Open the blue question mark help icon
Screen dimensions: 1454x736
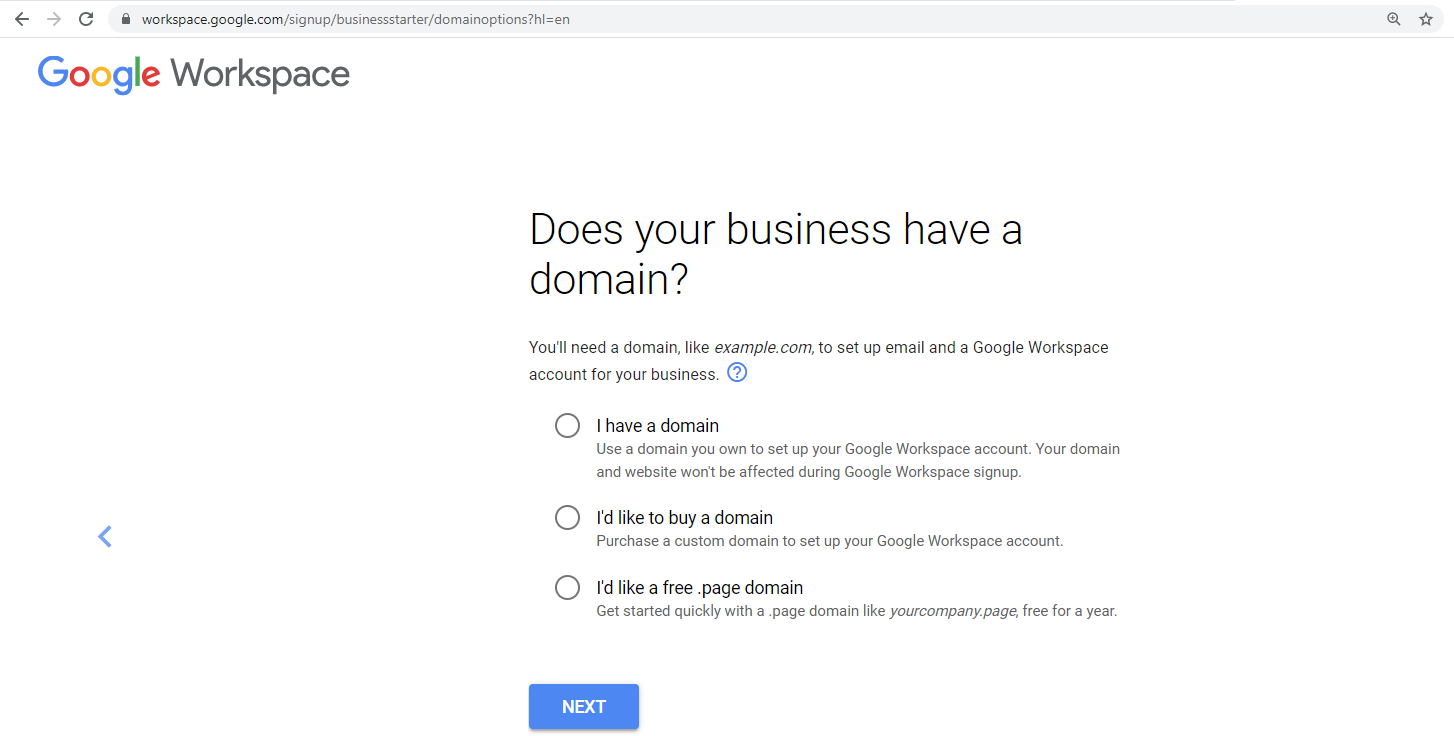click(737, 373)
